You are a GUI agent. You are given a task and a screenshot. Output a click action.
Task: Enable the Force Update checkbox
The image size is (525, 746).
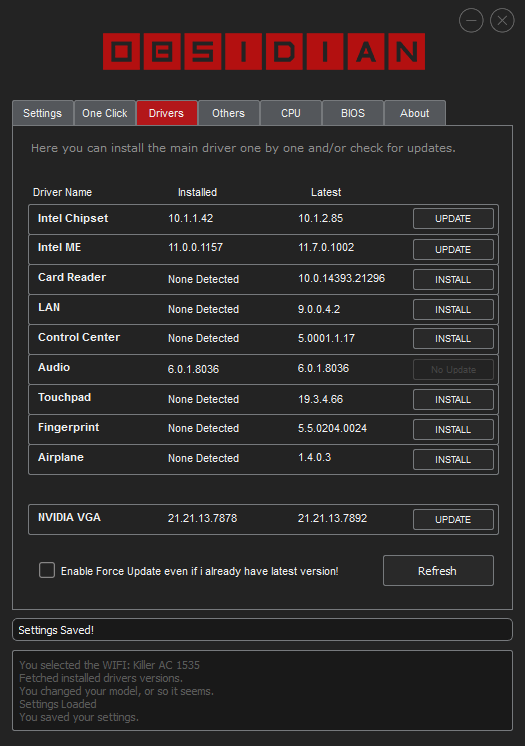pyautogui.click(x=47, y=570)
